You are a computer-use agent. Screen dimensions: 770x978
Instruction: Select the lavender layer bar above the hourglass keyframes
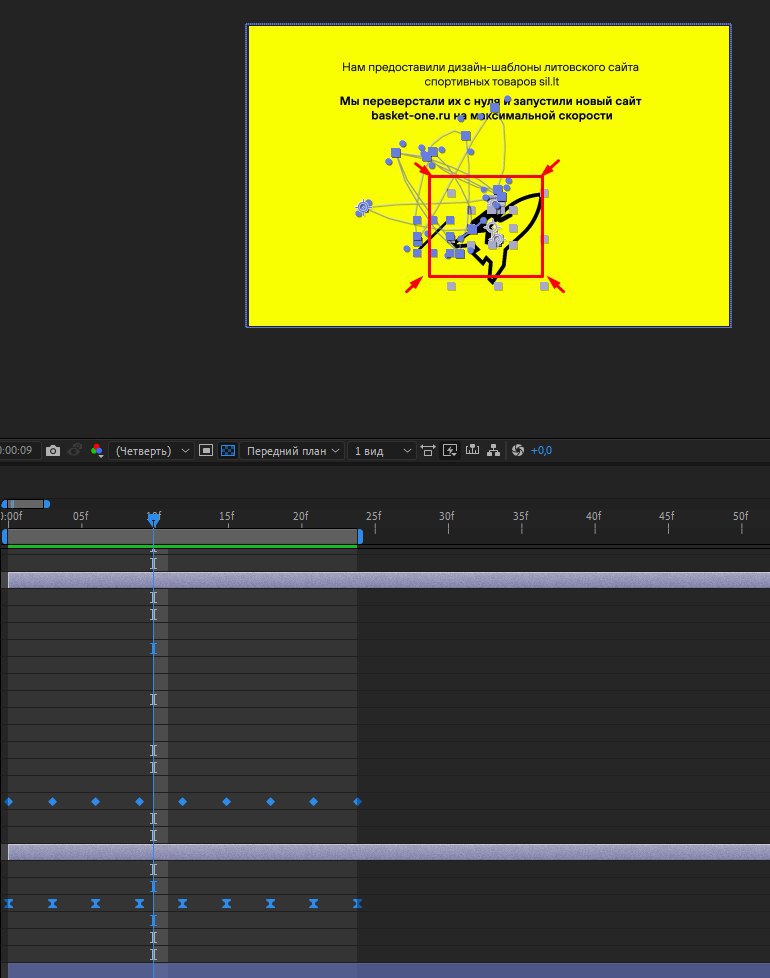point(388,852)
